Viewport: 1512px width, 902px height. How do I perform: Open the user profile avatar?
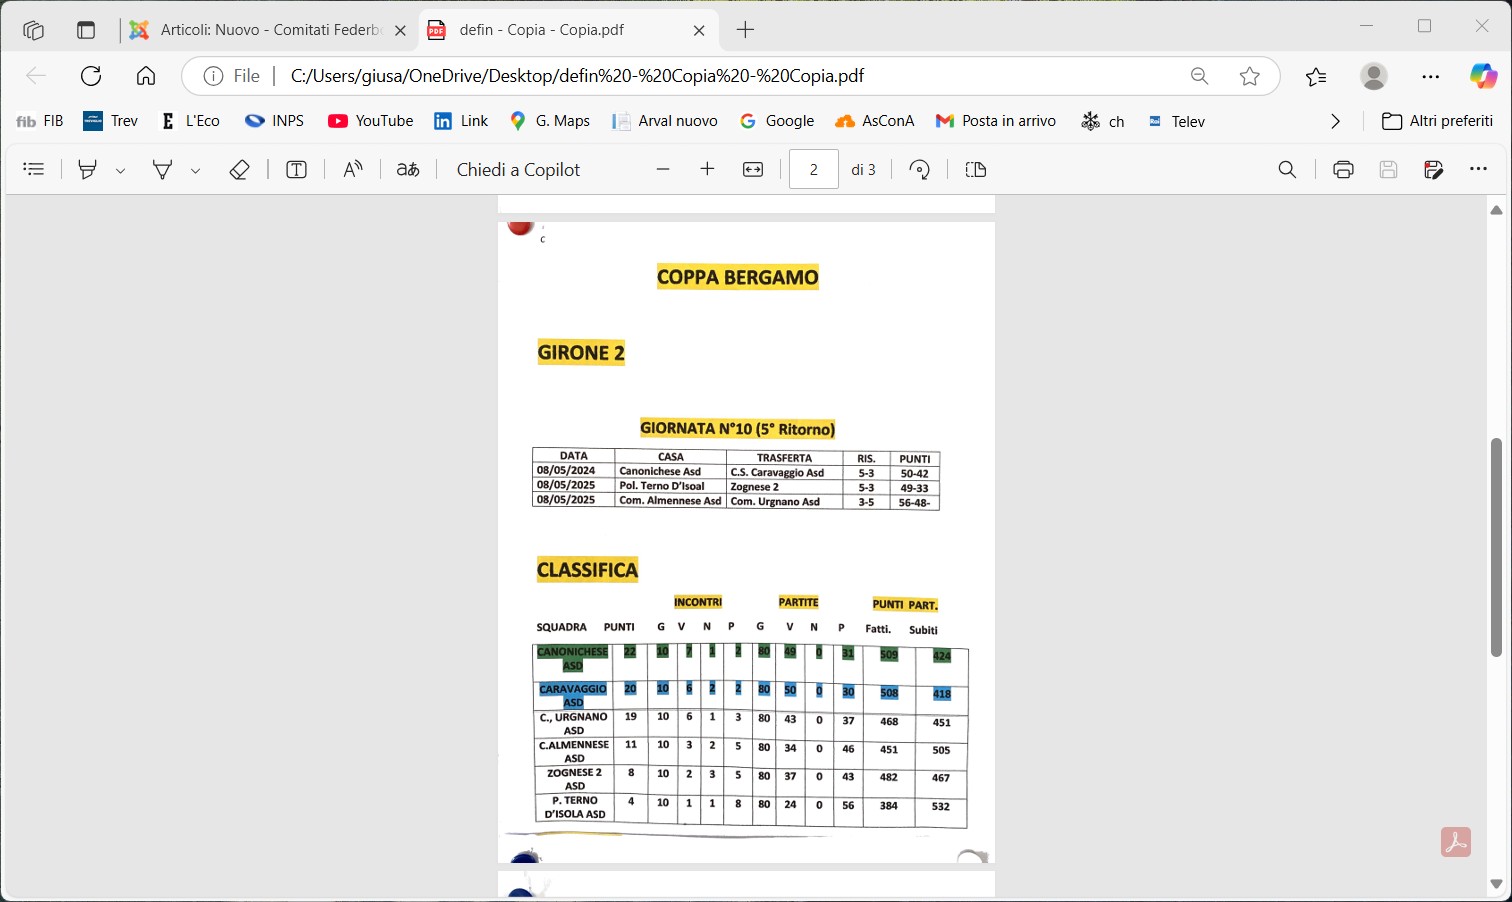tap(1374, 76)
